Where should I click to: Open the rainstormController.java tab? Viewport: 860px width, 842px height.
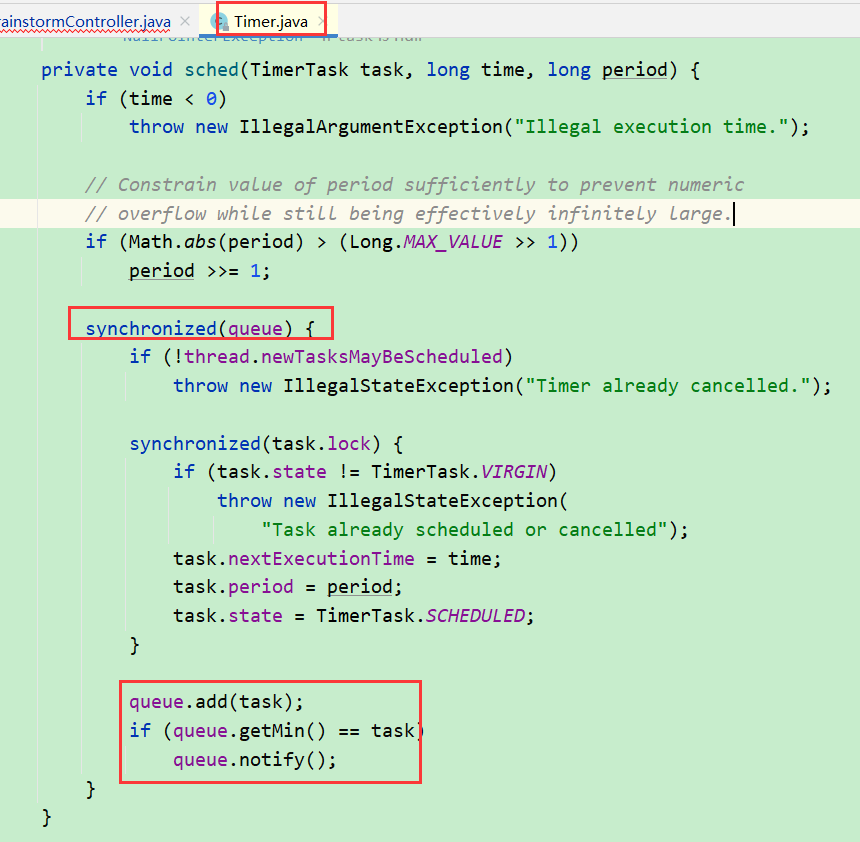tap(85, 22)
